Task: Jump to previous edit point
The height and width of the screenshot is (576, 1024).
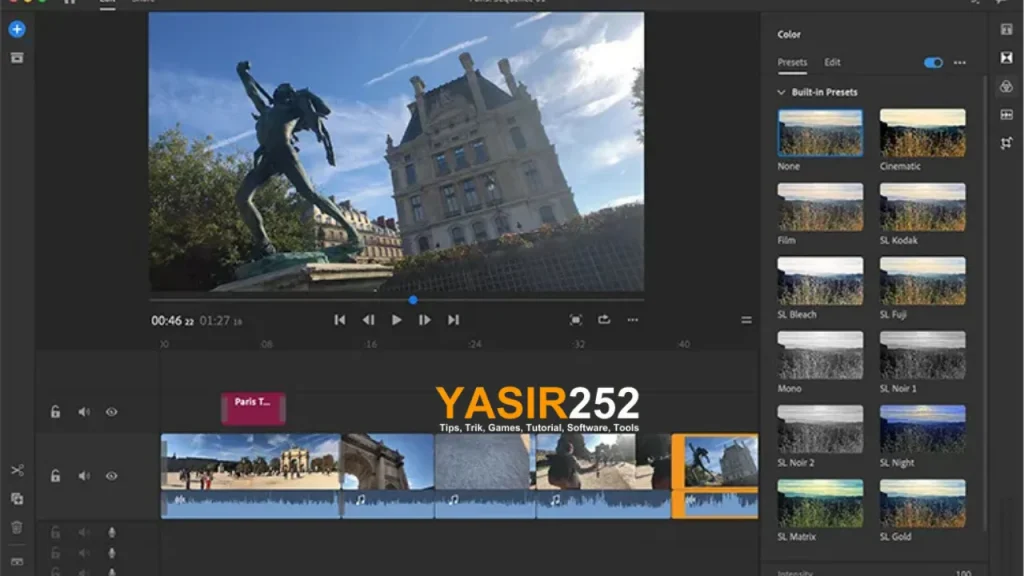Action: pos(340,320)
